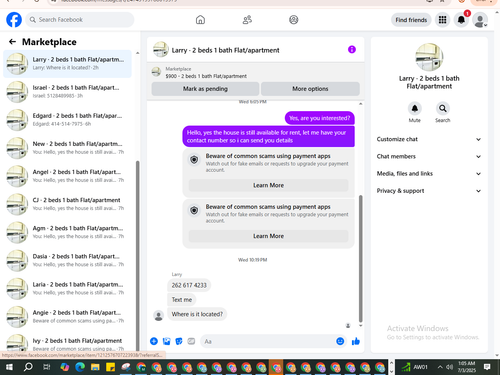The image size is (500, 375).
Task: Open the account profile avatar menu
Action: (x=480, y=20)
